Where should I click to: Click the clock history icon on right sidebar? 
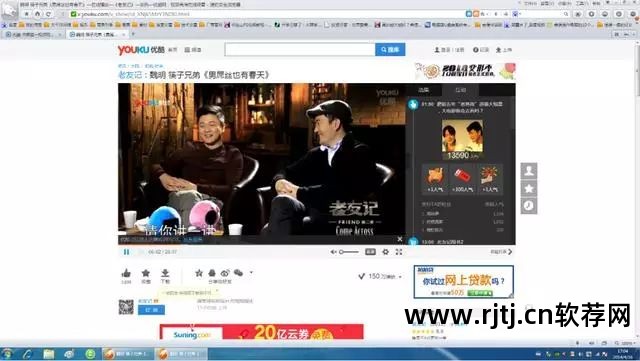[x=529, y=206]
